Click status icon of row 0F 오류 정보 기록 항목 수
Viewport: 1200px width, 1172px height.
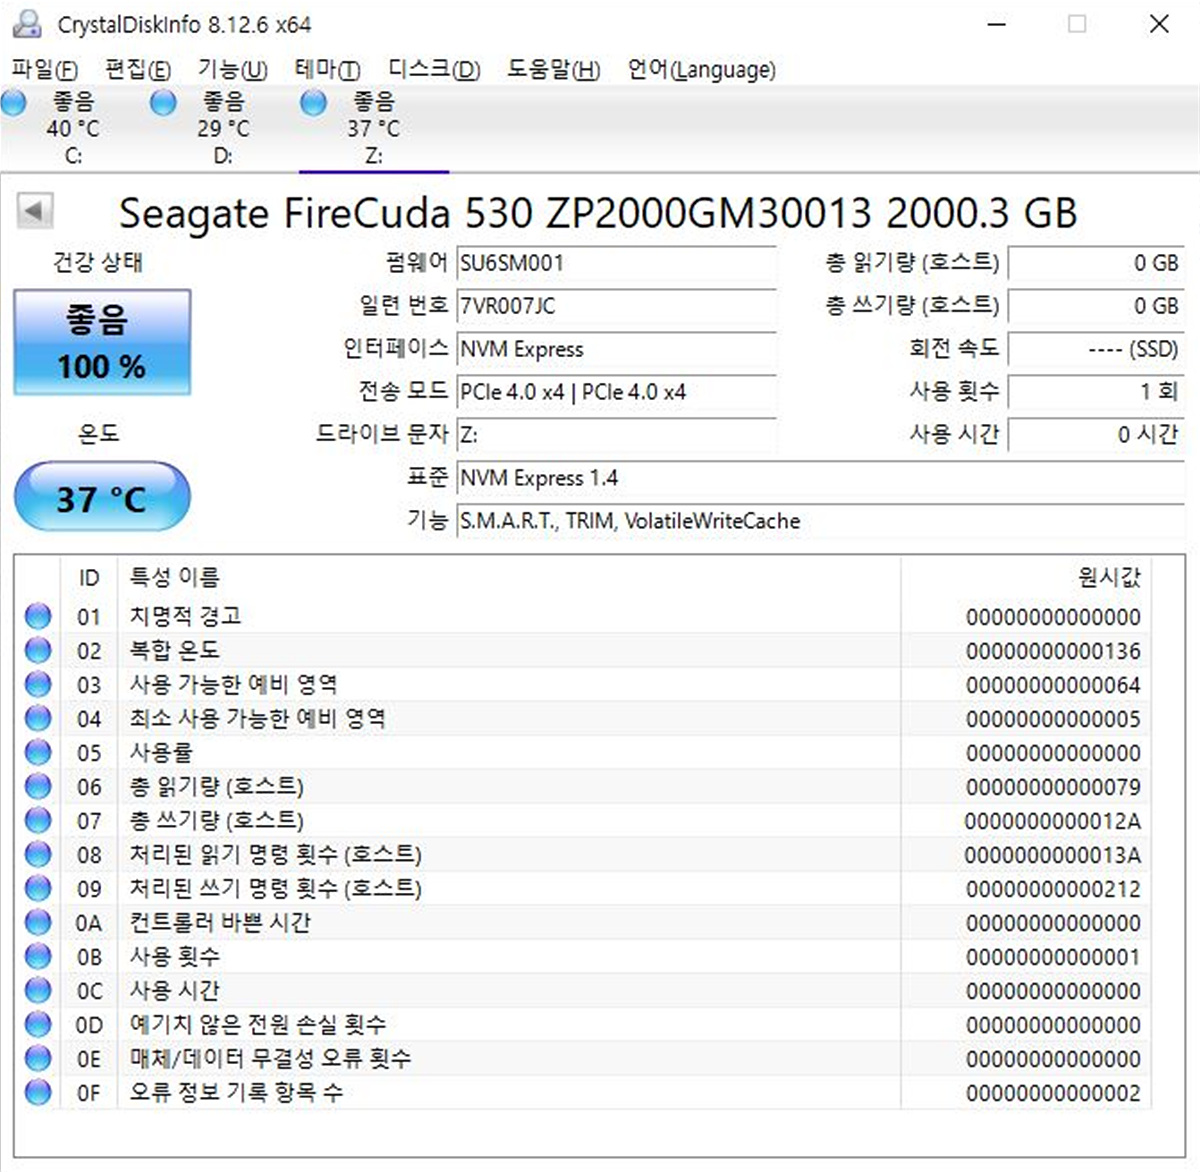point(38,1092)
